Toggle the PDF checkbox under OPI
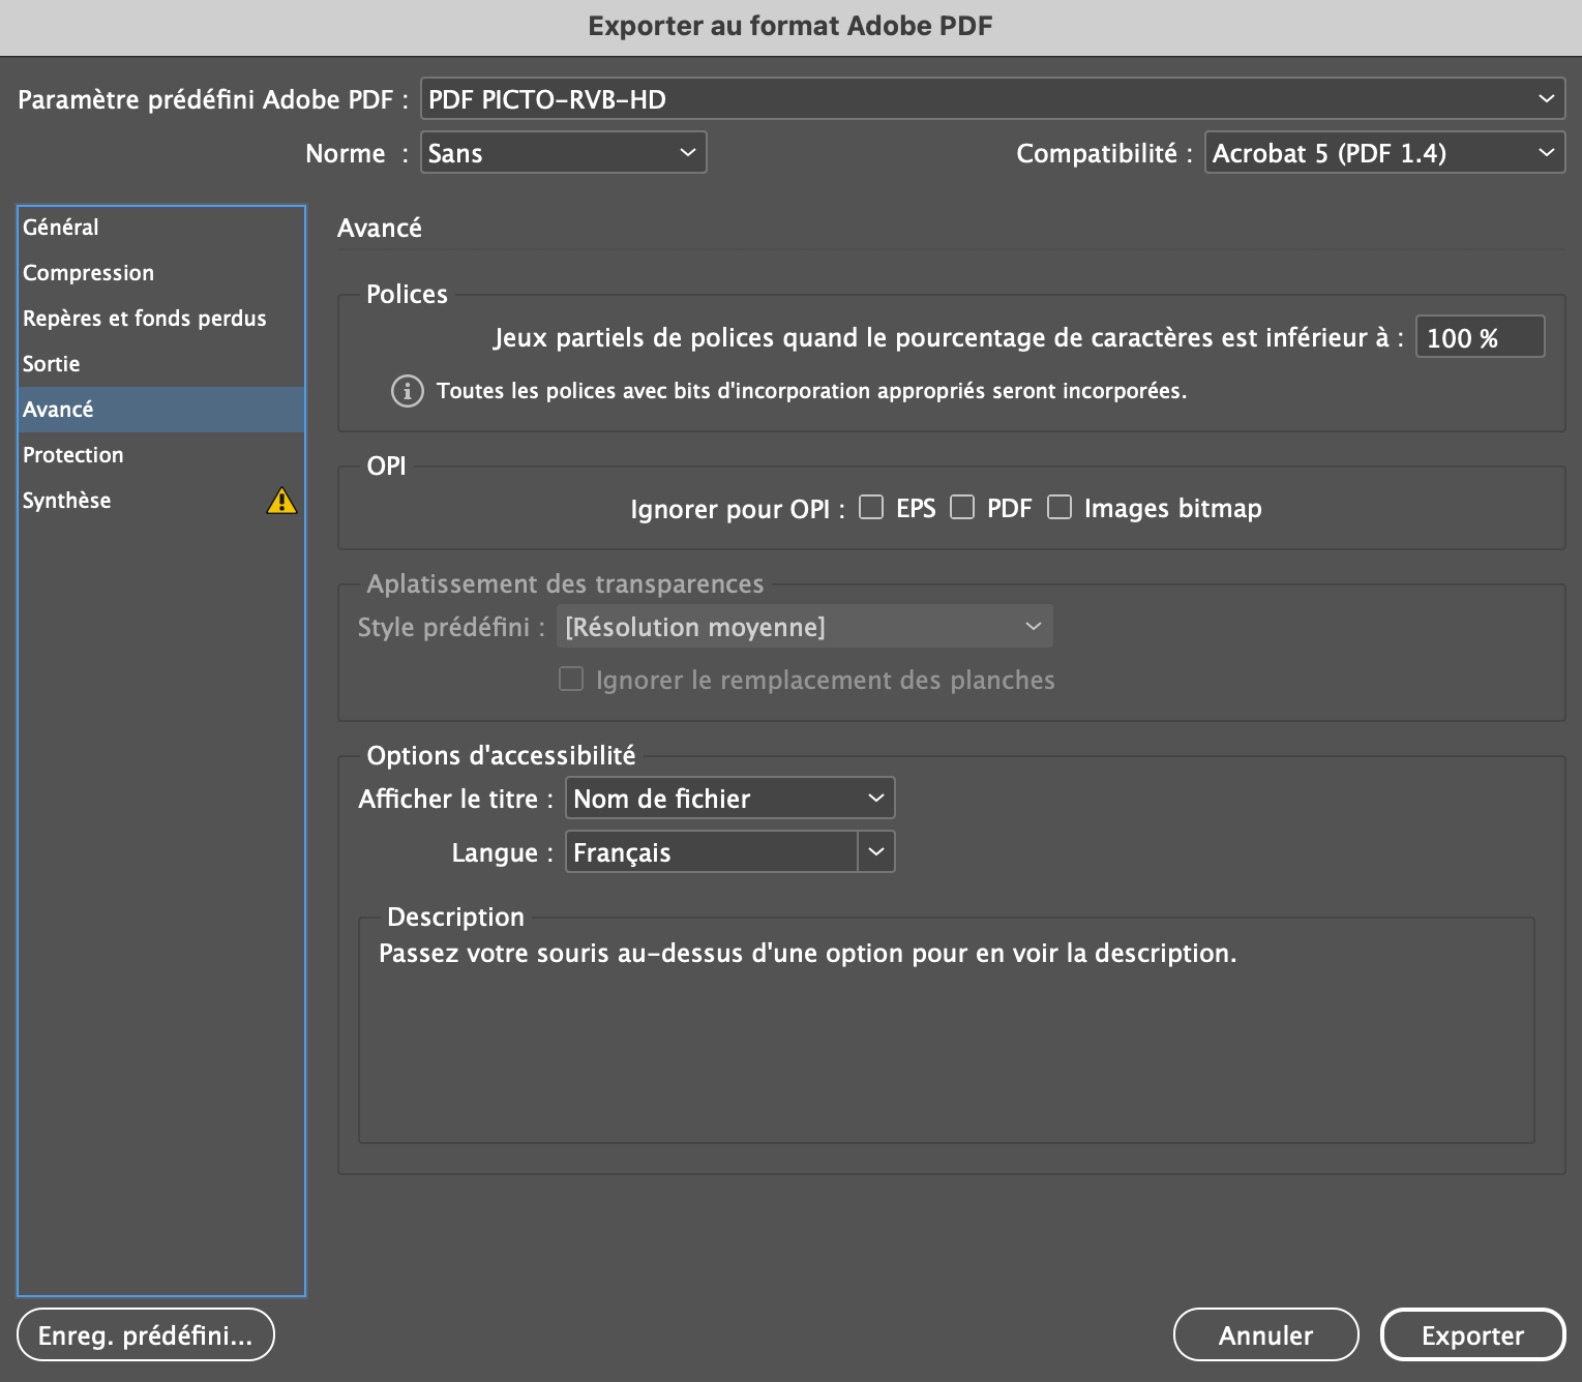Viewport: 1582px width, 1382px height. pyautogui.click(x=962, y=508)
